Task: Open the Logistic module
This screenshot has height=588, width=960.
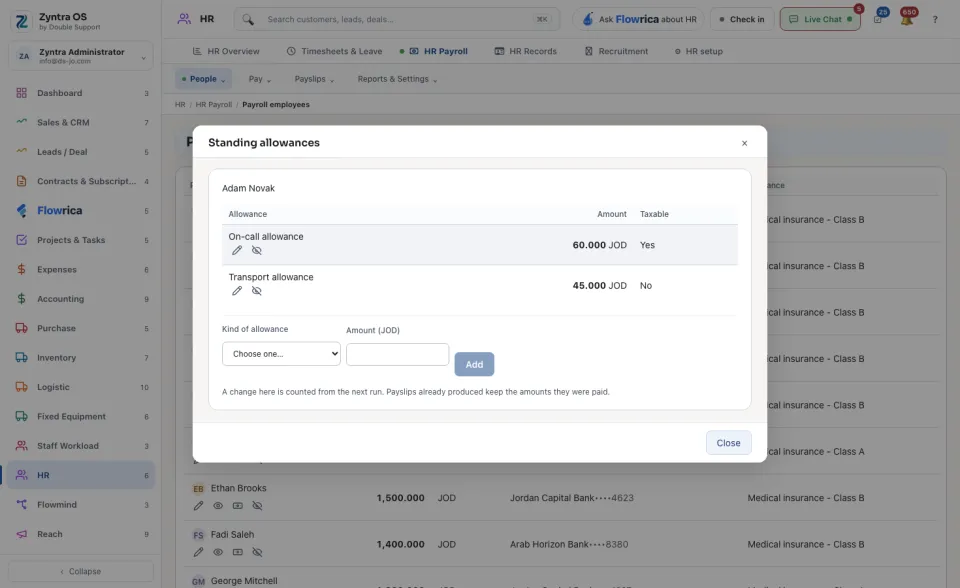Action: 81,387
